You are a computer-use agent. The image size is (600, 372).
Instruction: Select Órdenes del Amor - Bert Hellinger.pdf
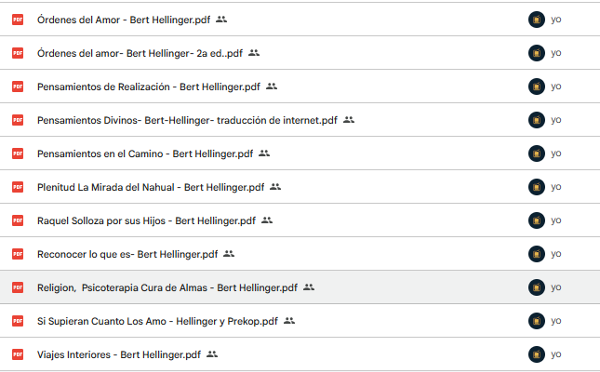(124, 20)
